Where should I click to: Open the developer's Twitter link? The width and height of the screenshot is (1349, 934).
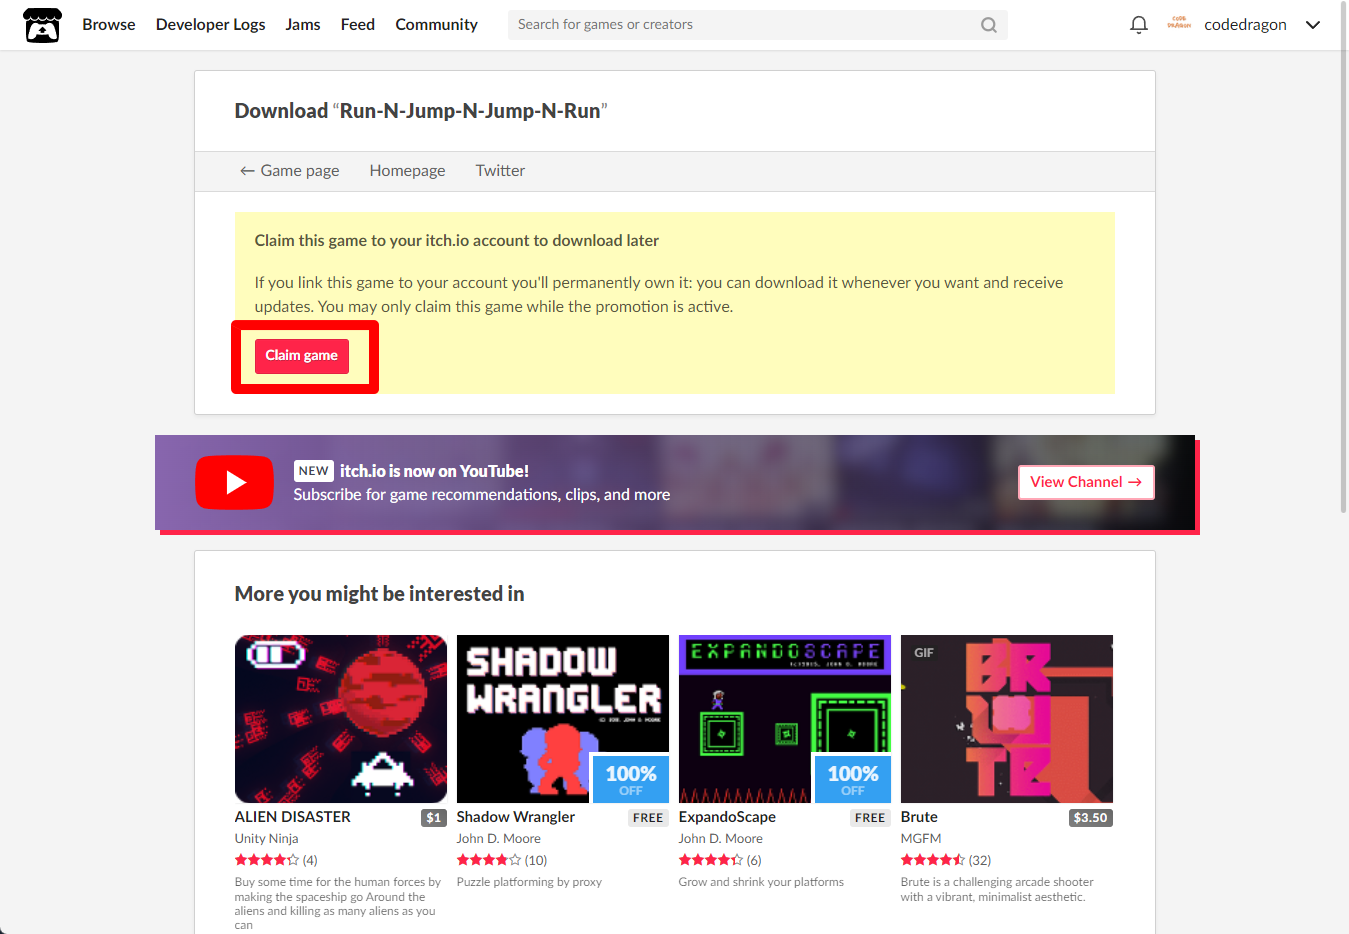tap(500, 171)
